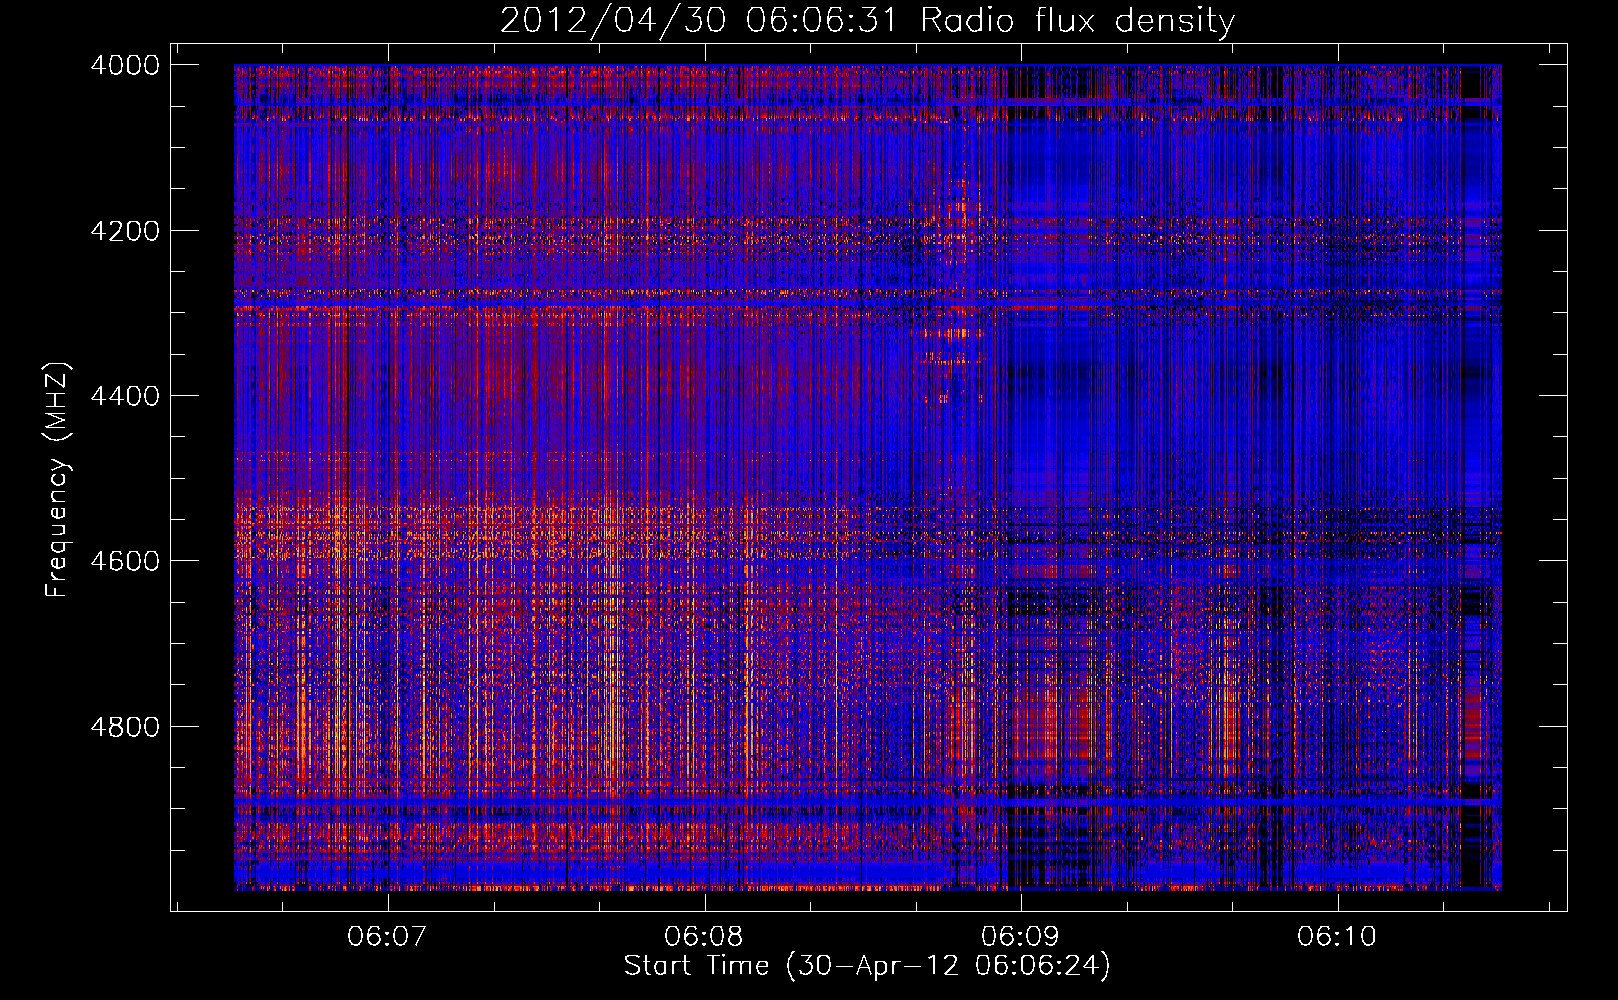Click the 4600 frequency axis label

click(125, 561)
